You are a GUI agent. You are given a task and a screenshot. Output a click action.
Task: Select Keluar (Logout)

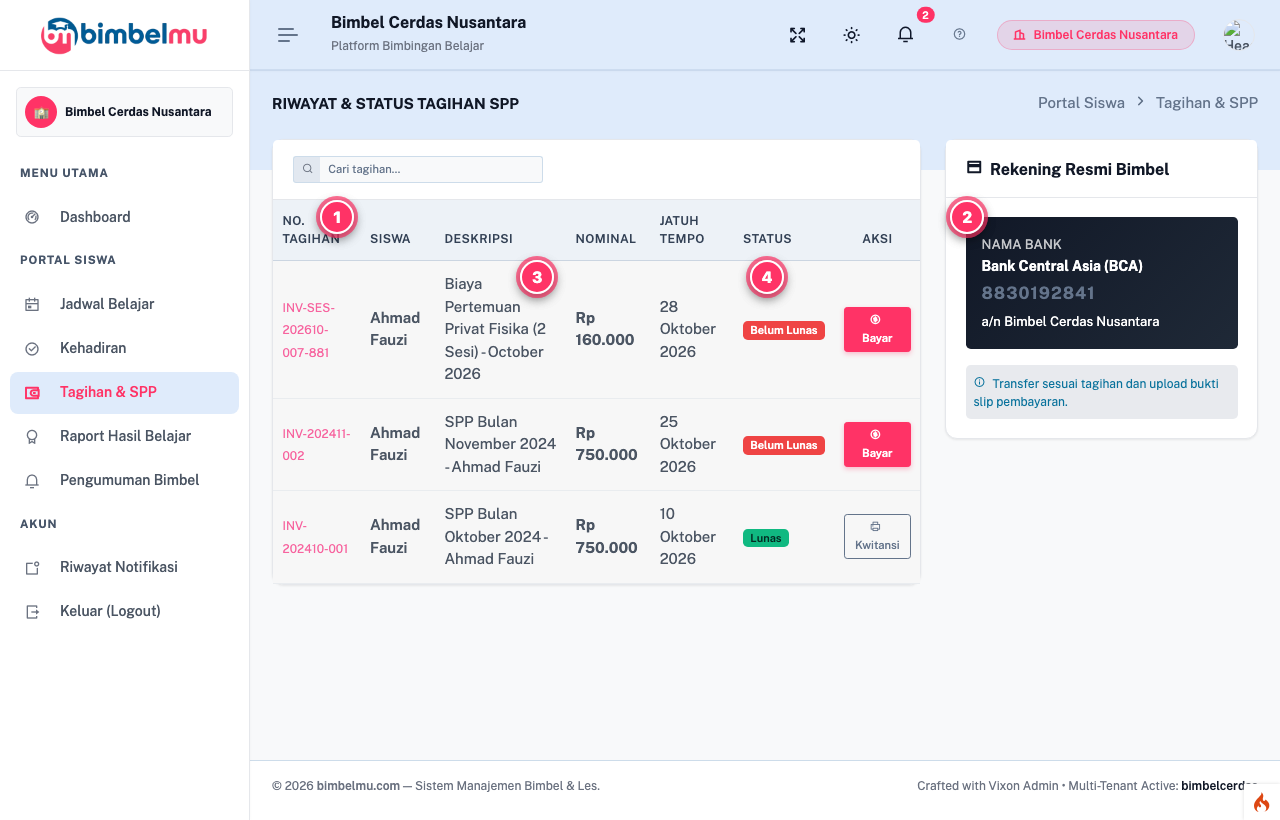[x=124, y=611]
